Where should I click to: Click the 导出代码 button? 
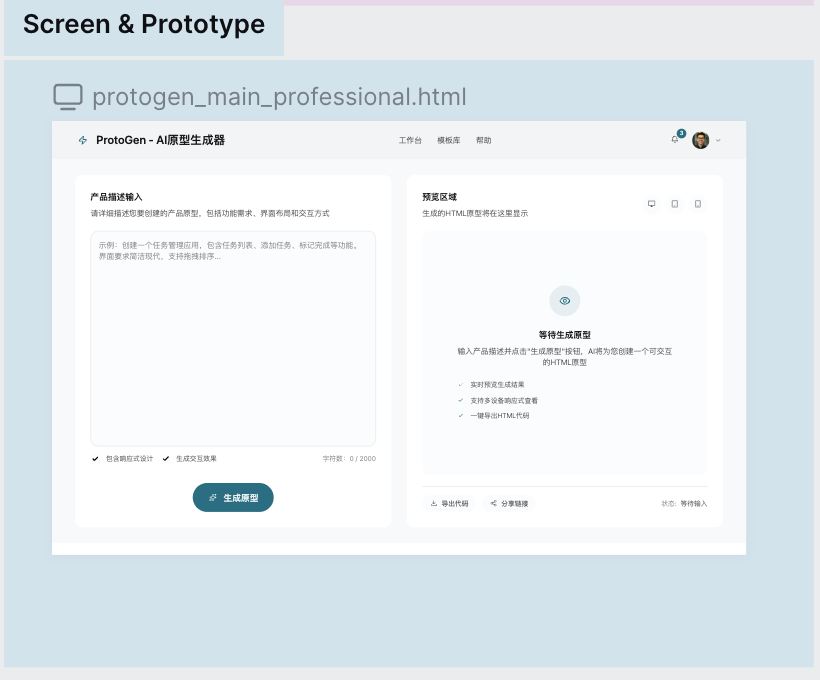(449, 503)
